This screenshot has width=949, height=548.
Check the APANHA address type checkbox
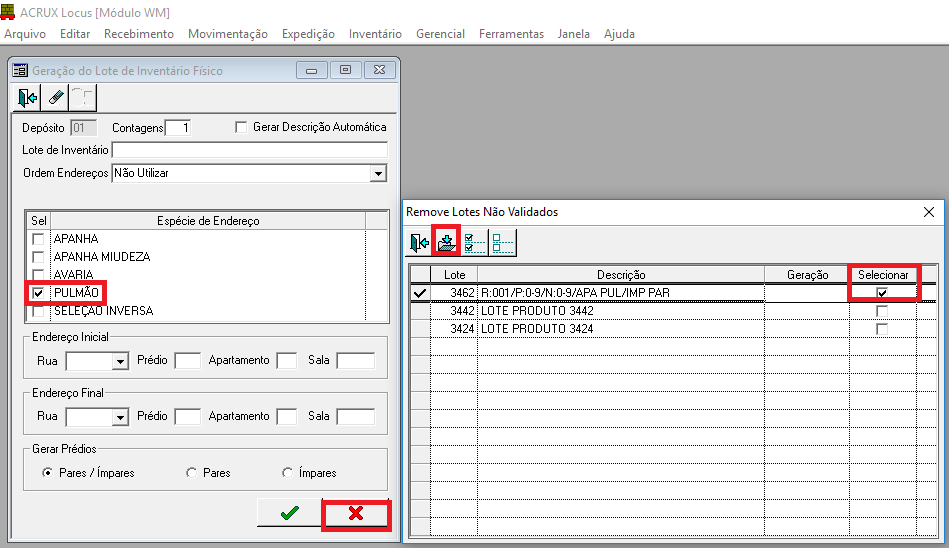click(38, 239)
